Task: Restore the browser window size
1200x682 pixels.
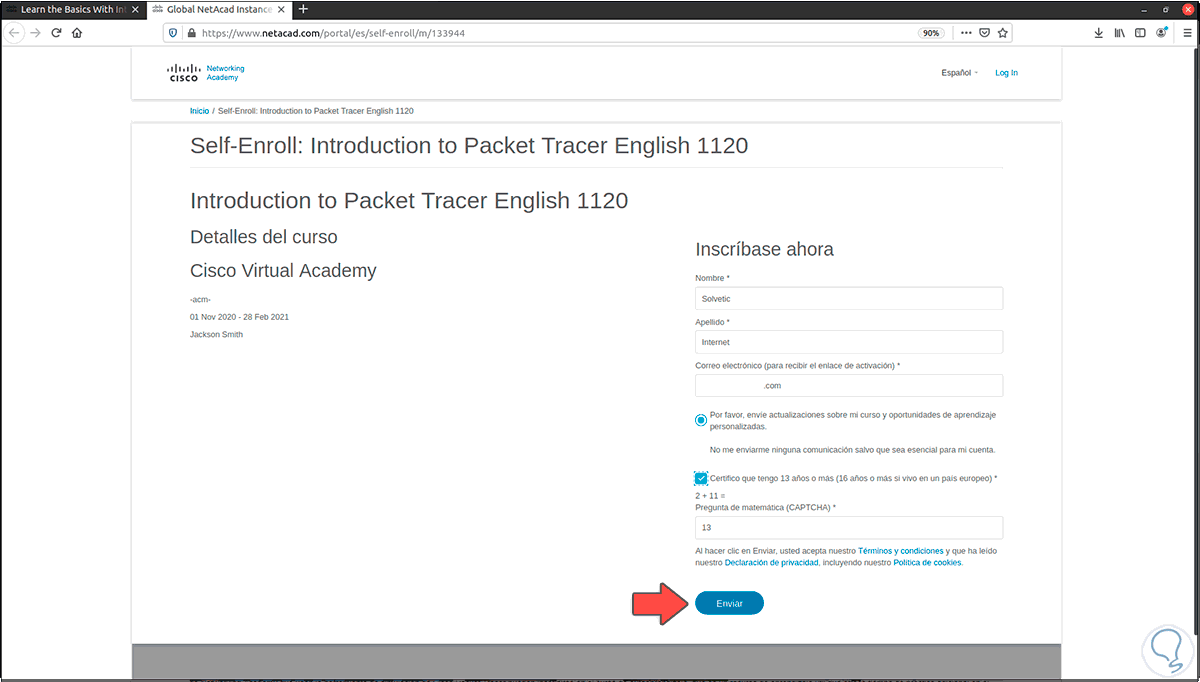Action: (1165, 9)
